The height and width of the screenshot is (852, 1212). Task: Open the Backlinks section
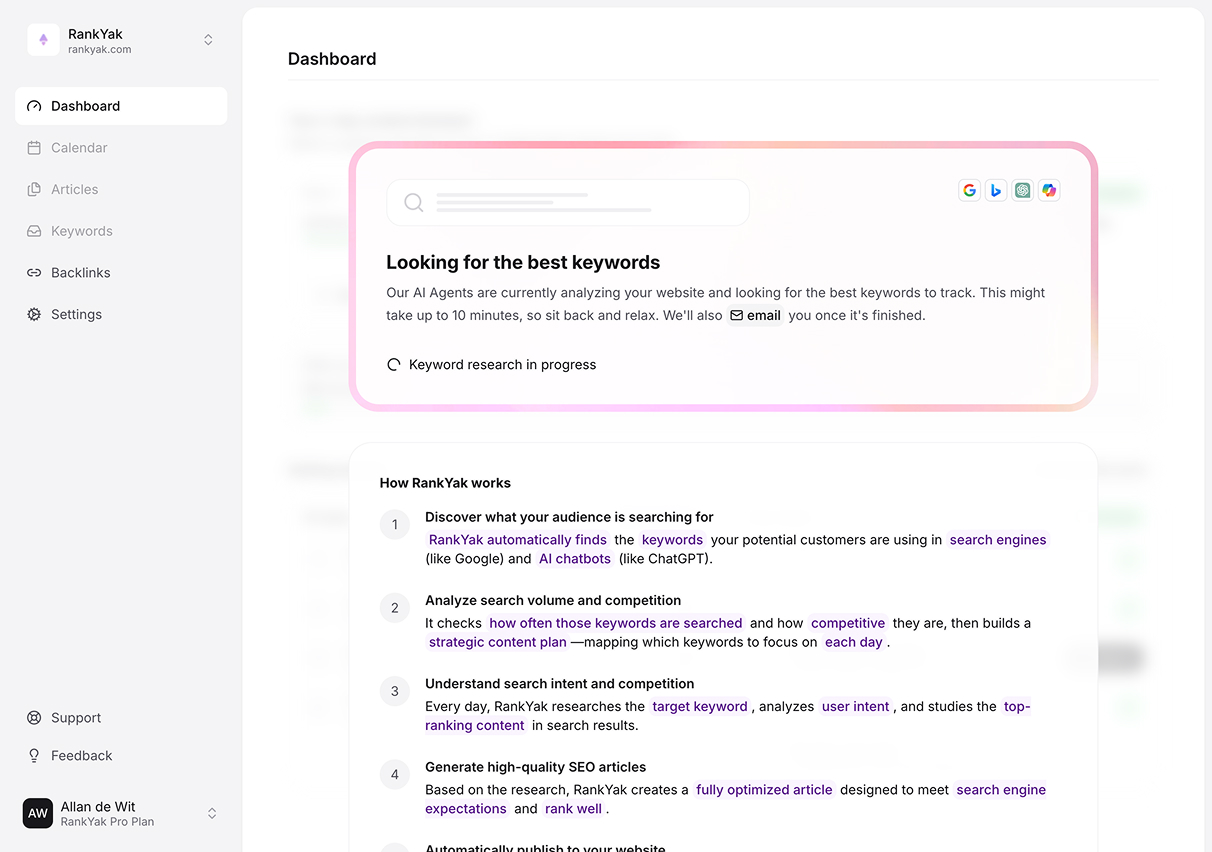pyautogui.click(x=80, y=273)
